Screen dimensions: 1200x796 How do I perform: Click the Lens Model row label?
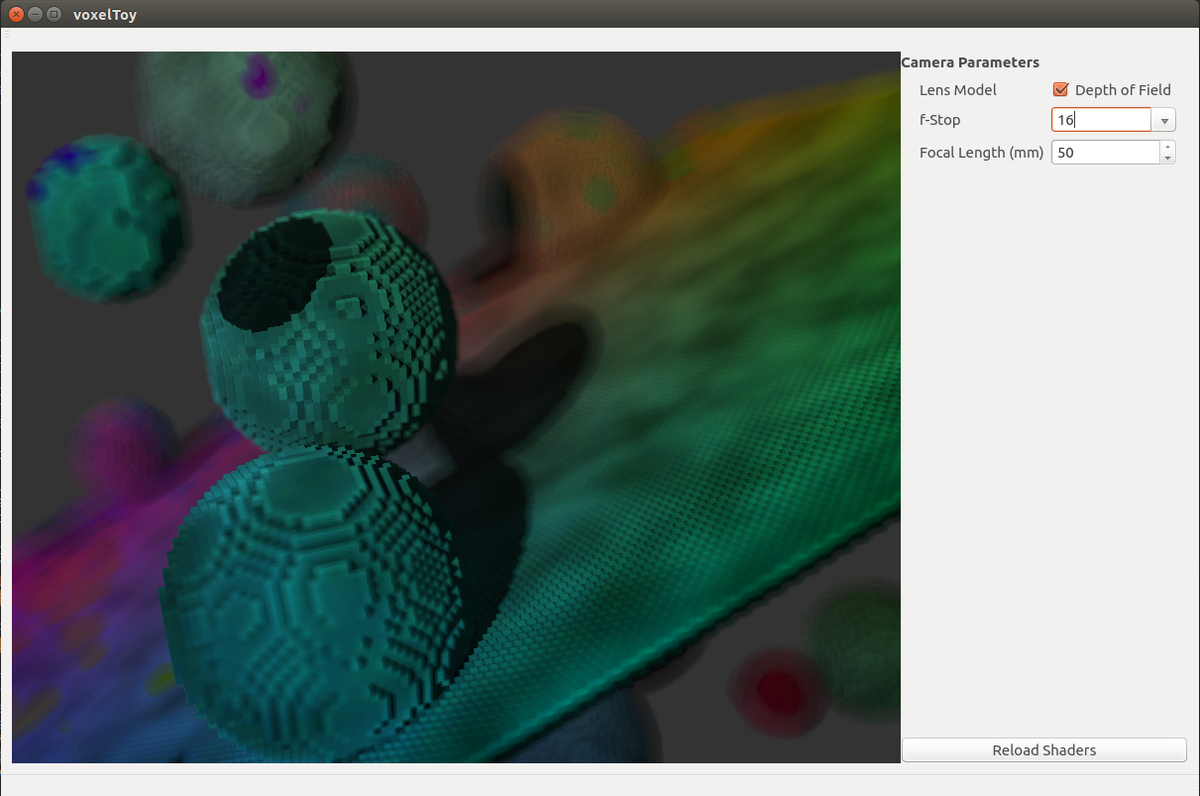(x=957, y=90)
